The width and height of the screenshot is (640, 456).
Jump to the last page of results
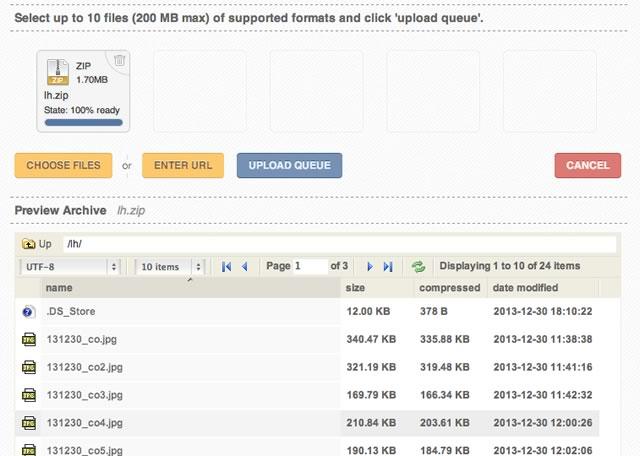pos(388,267)
